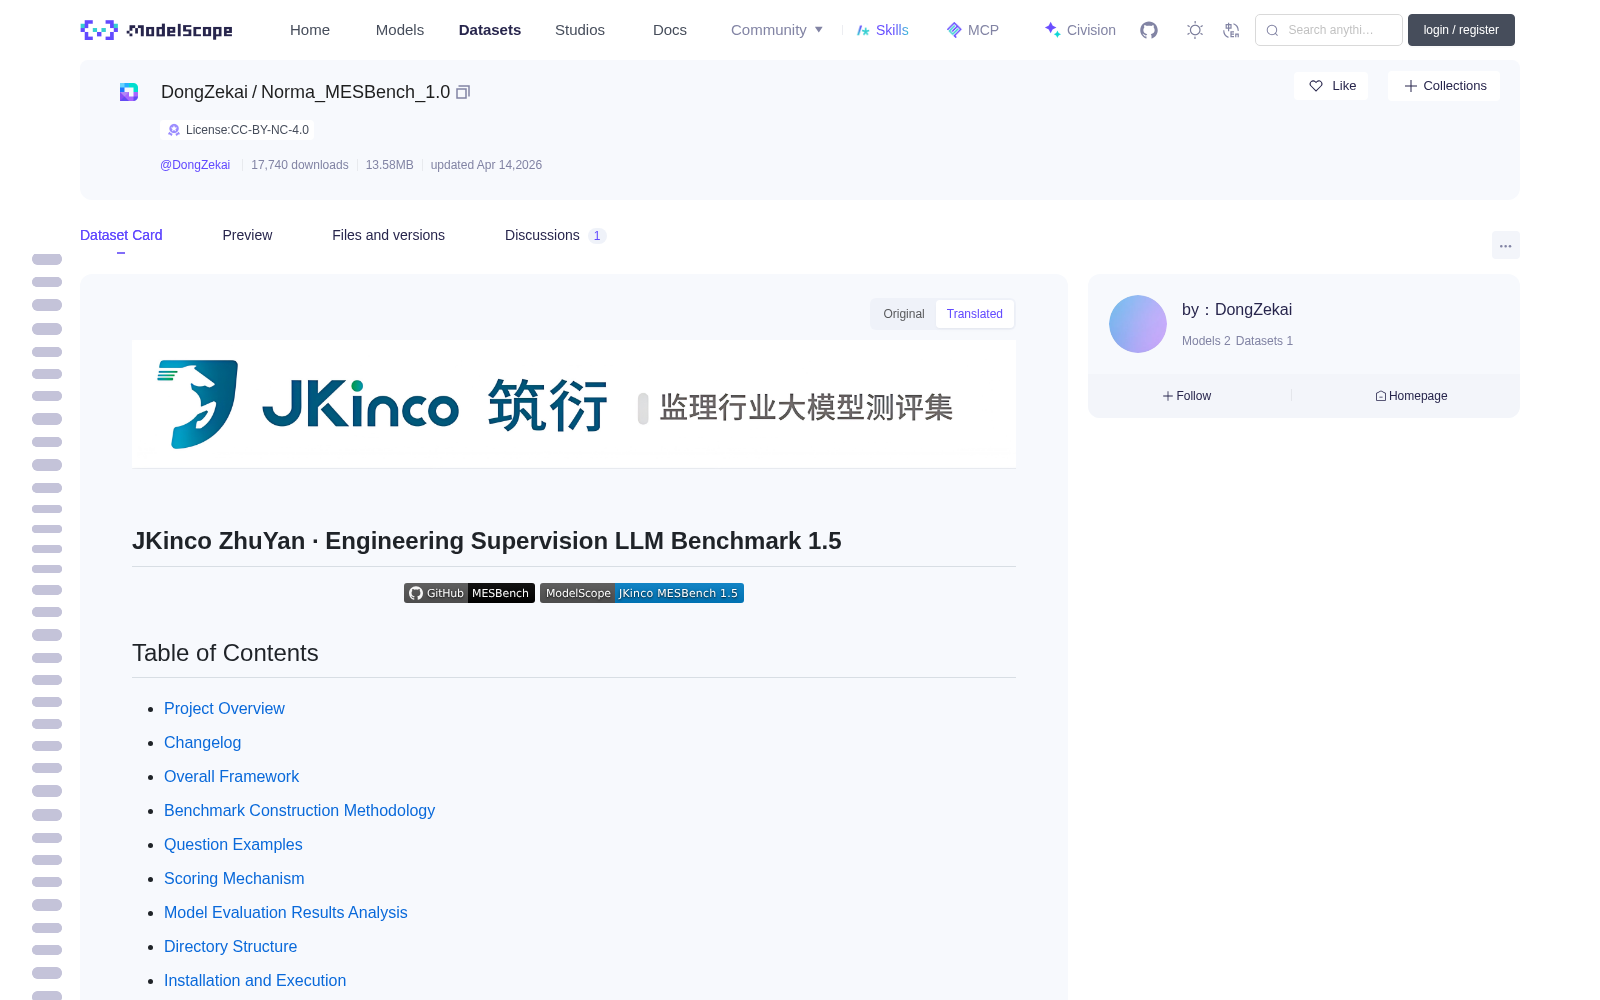Jump to Benchmark Construction Methodology

299,810
